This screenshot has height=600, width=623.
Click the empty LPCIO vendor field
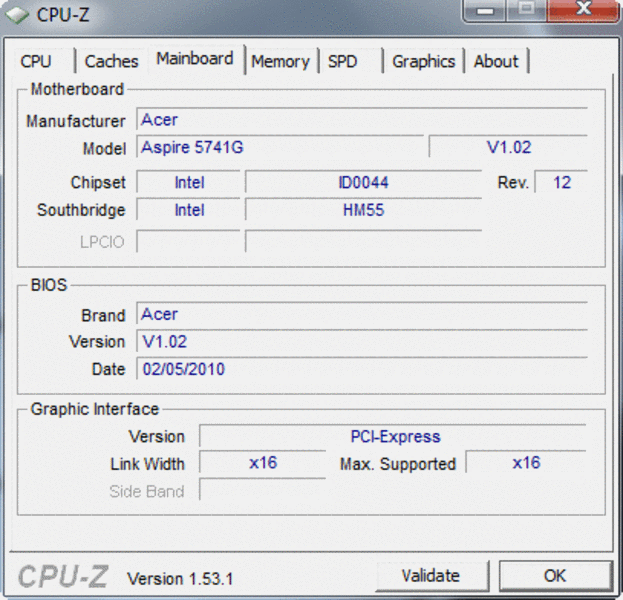click(189, 241)
